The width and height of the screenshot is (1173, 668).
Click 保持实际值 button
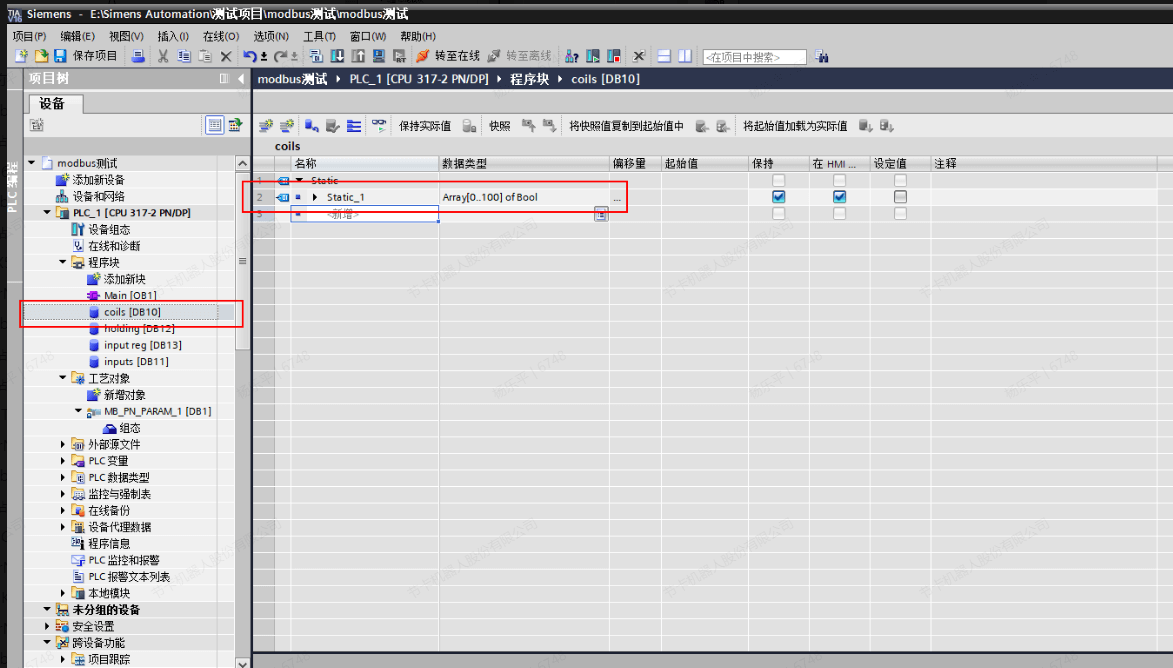[425, 126]
